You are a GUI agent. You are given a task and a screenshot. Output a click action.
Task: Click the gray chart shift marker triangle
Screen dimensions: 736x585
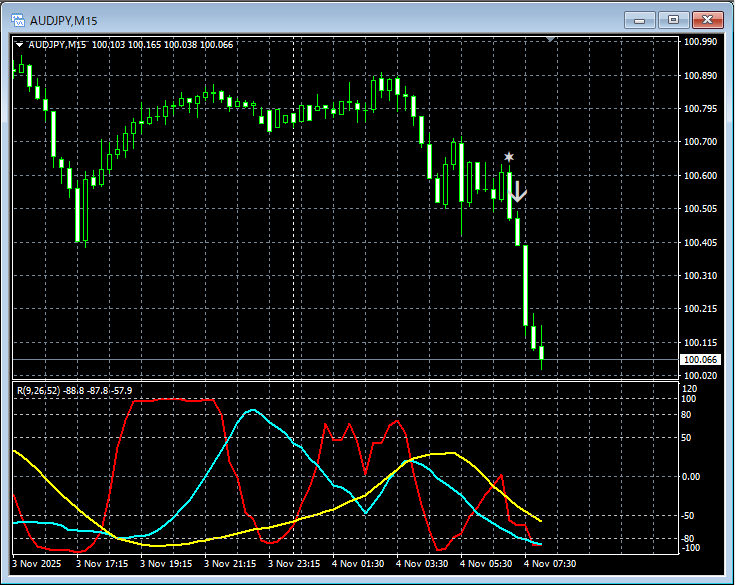pyautogui.click(x=551, y=39)
